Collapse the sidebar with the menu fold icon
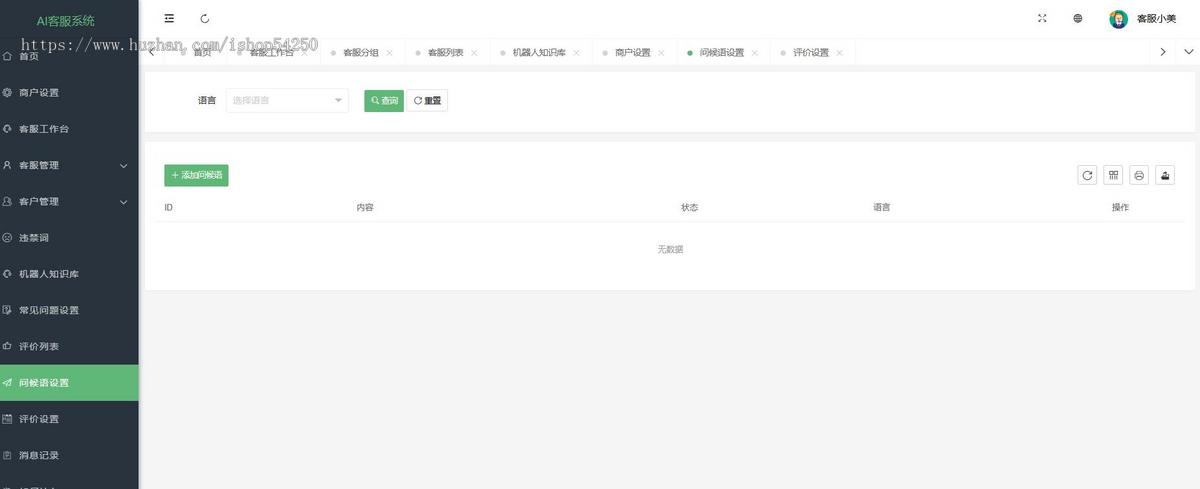The width and height of the screenshot is (1200, 489). 169,18
